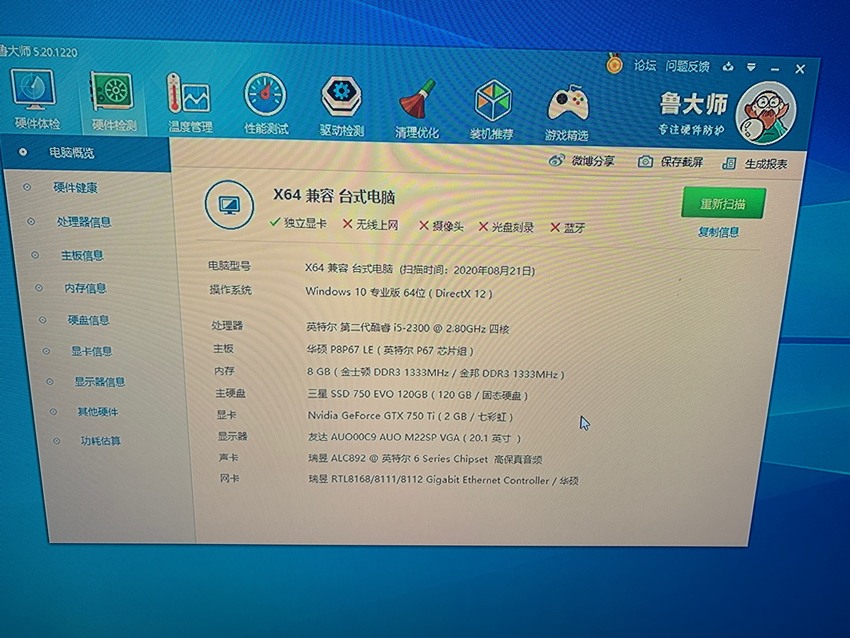Click the Windows 10 专业版 64位 value

coord(399,293)
